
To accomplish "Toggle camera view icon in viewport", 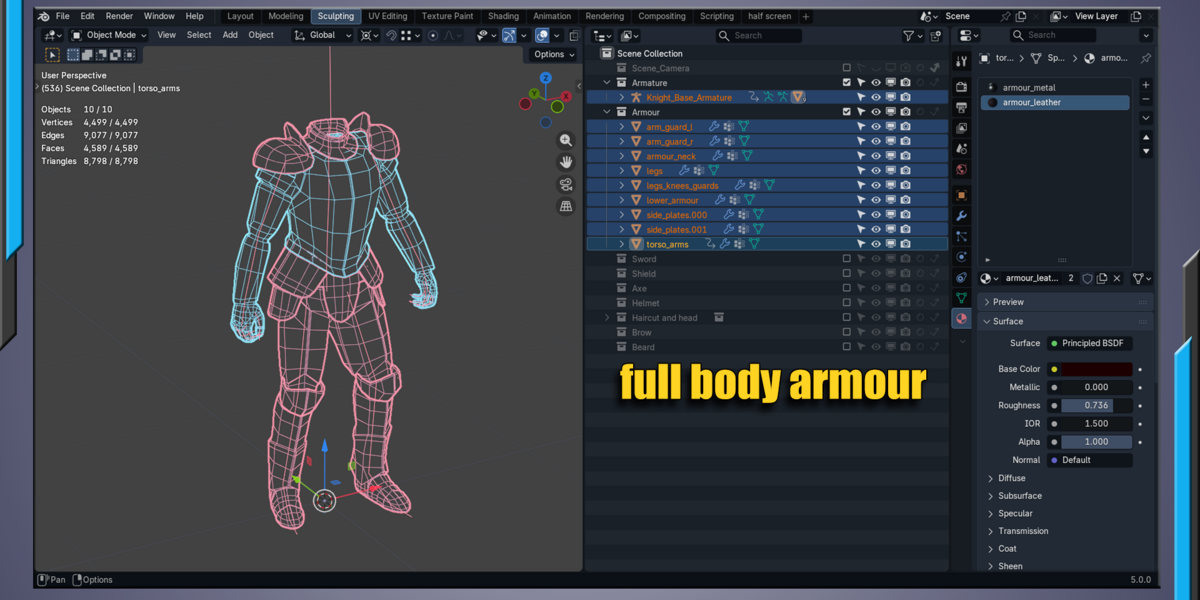I will point(566,184).
